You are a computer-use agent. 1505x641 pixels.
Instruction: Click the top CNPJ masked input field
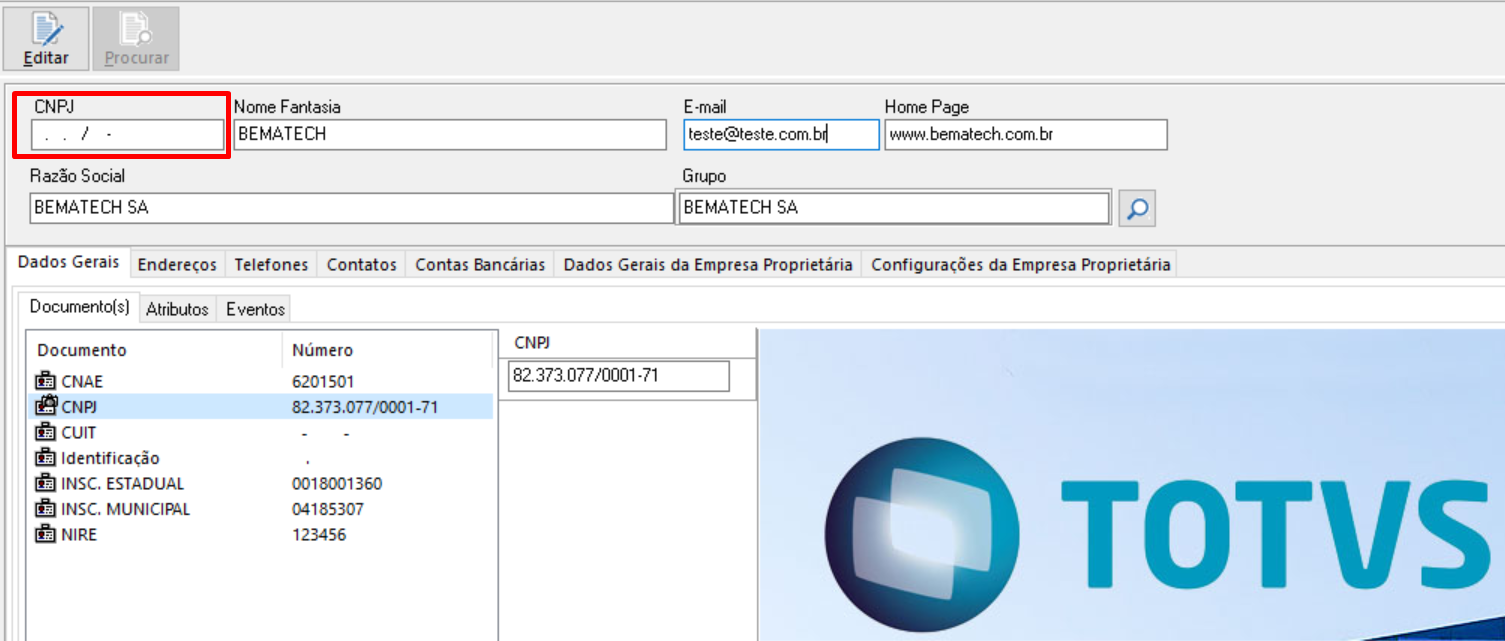pyautogui.click(x=127, y=135)
